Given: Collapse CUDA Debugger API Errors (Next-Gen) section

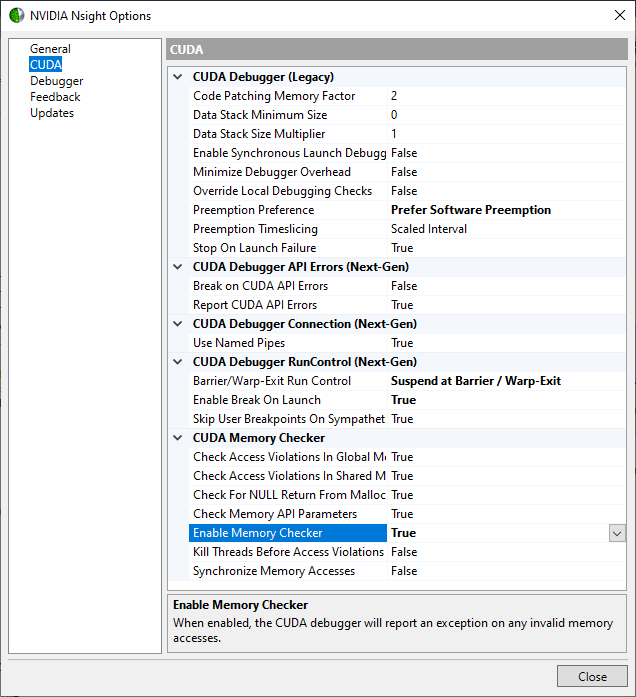Looking at the screenshot, I should tap(178, 267).
